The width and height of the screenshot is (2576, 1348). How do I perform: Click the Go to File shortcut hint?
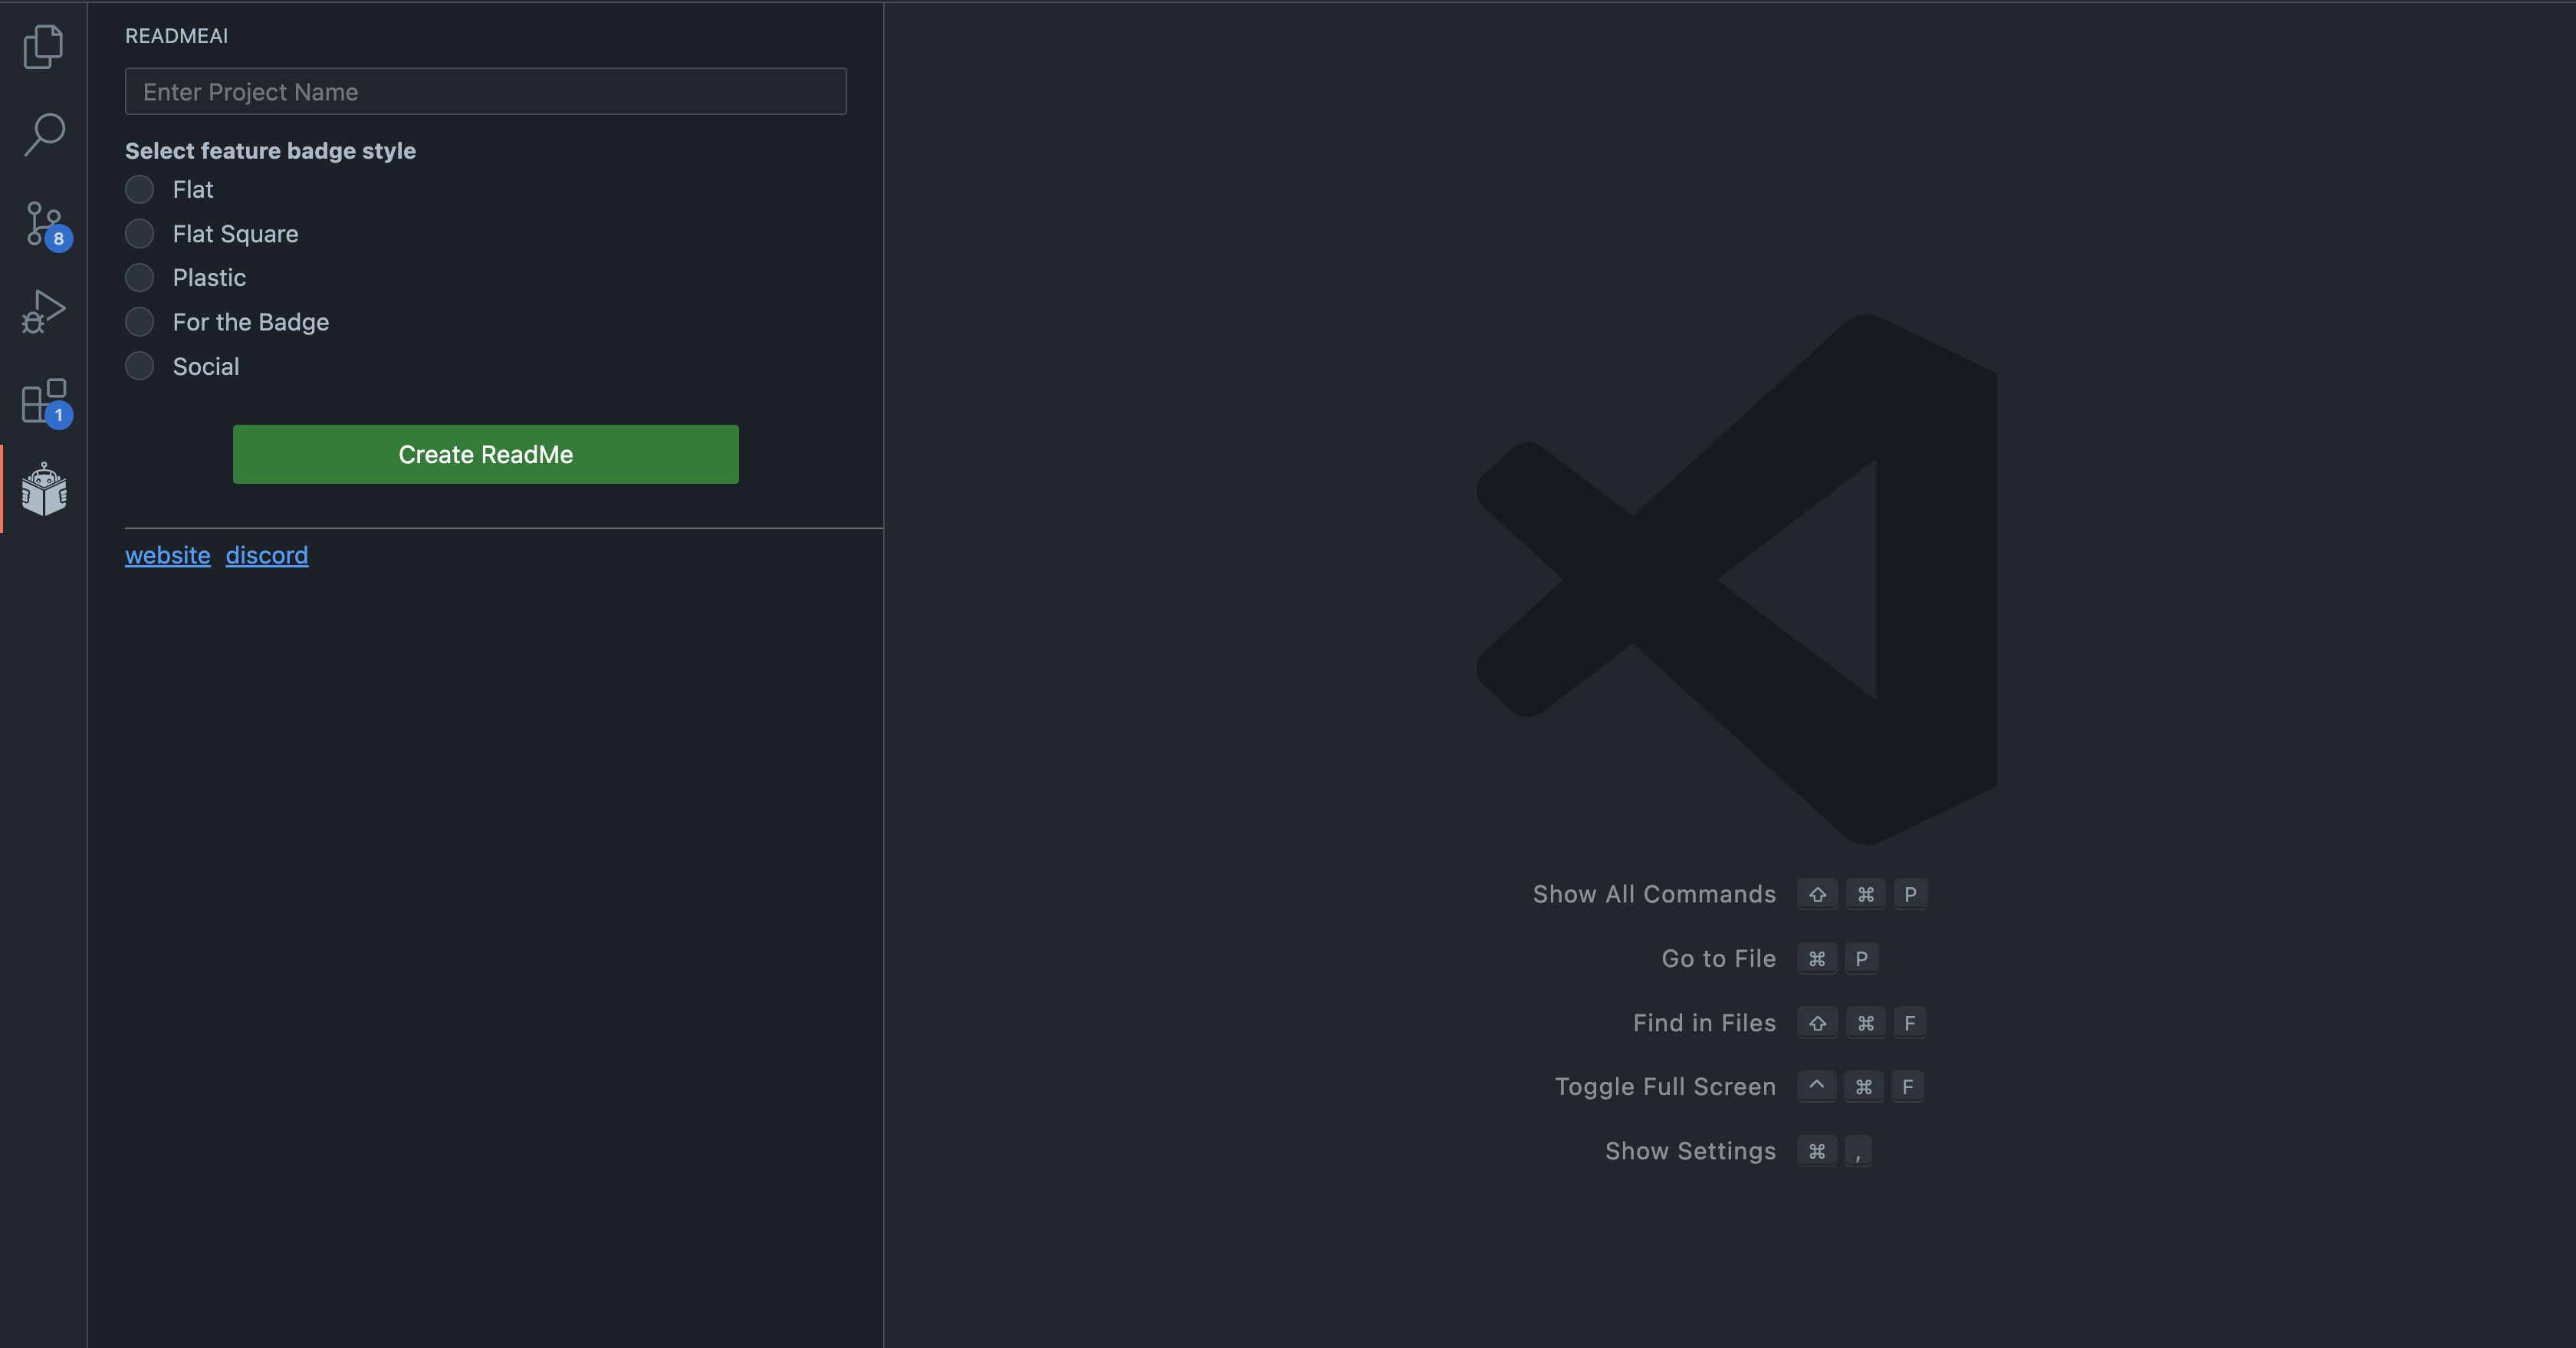(x=1718, y=958)
